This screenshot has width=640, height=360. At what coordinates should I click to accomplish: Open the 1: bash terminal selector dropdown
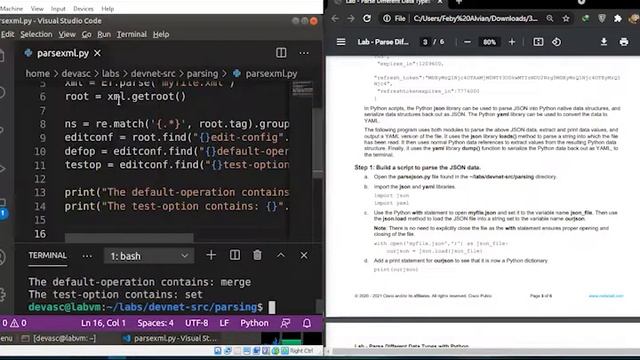149,256
